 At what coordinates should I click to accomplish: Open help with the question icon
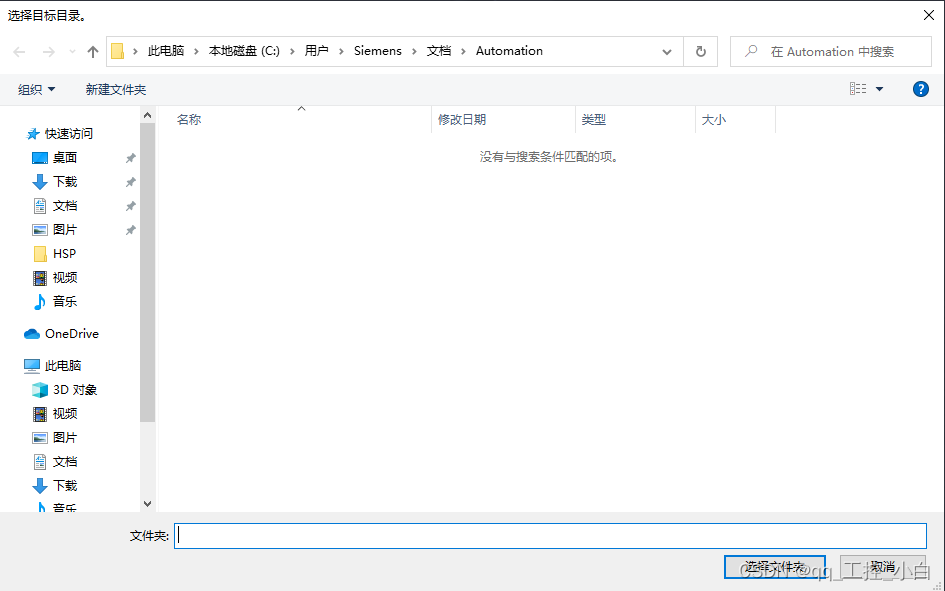920,89
